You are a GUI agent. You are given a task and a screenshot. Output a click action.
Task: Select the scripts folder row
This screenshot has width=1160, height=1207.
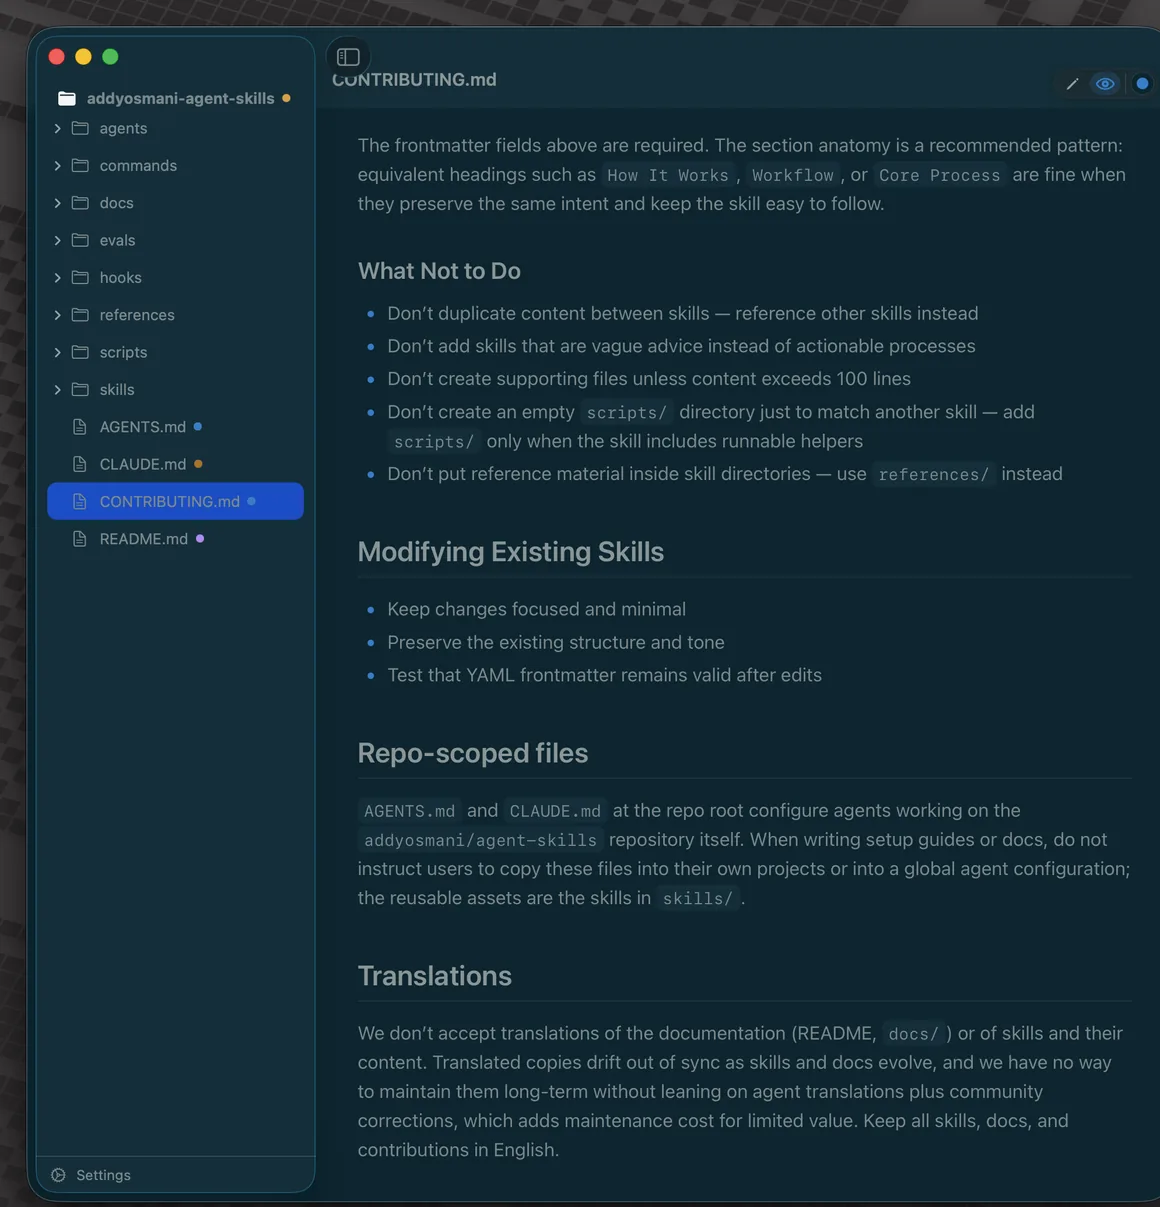pos(175,352)
